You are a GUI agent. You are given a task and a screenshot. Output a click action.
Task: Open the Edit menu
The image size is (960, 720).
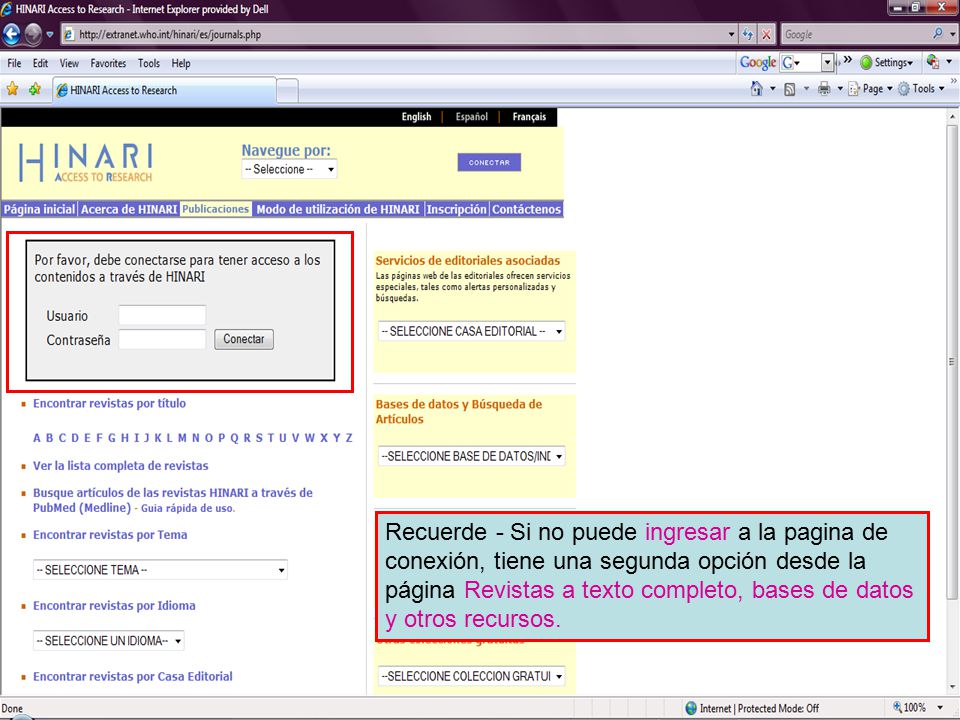(x=40, y=63)
